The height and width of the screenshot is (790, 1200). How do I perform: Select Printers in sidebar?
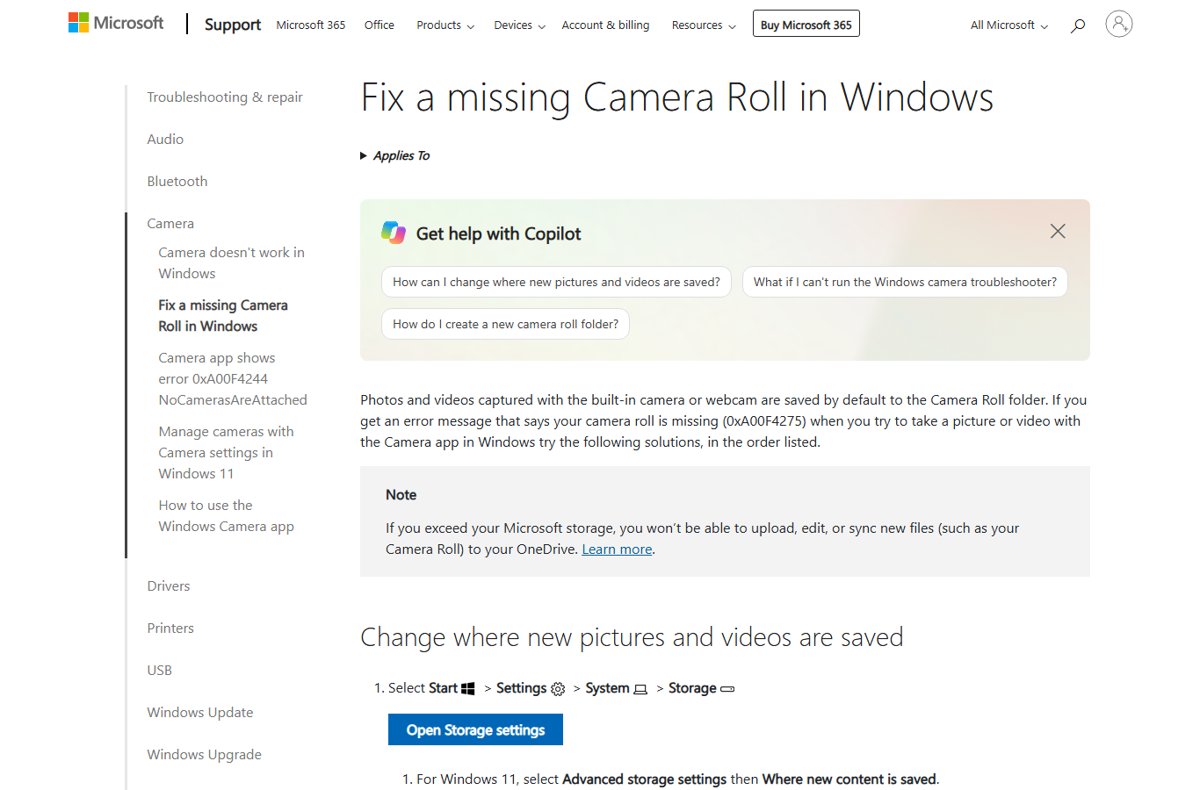click(170, 628)
